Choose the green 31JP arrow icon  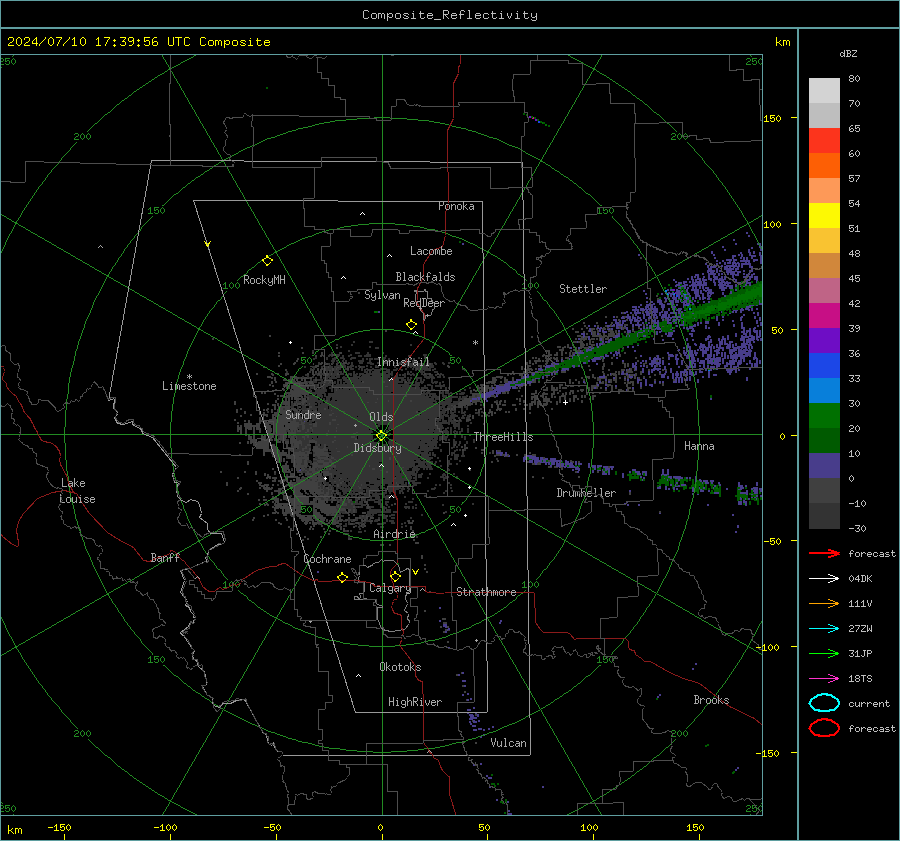824,653
